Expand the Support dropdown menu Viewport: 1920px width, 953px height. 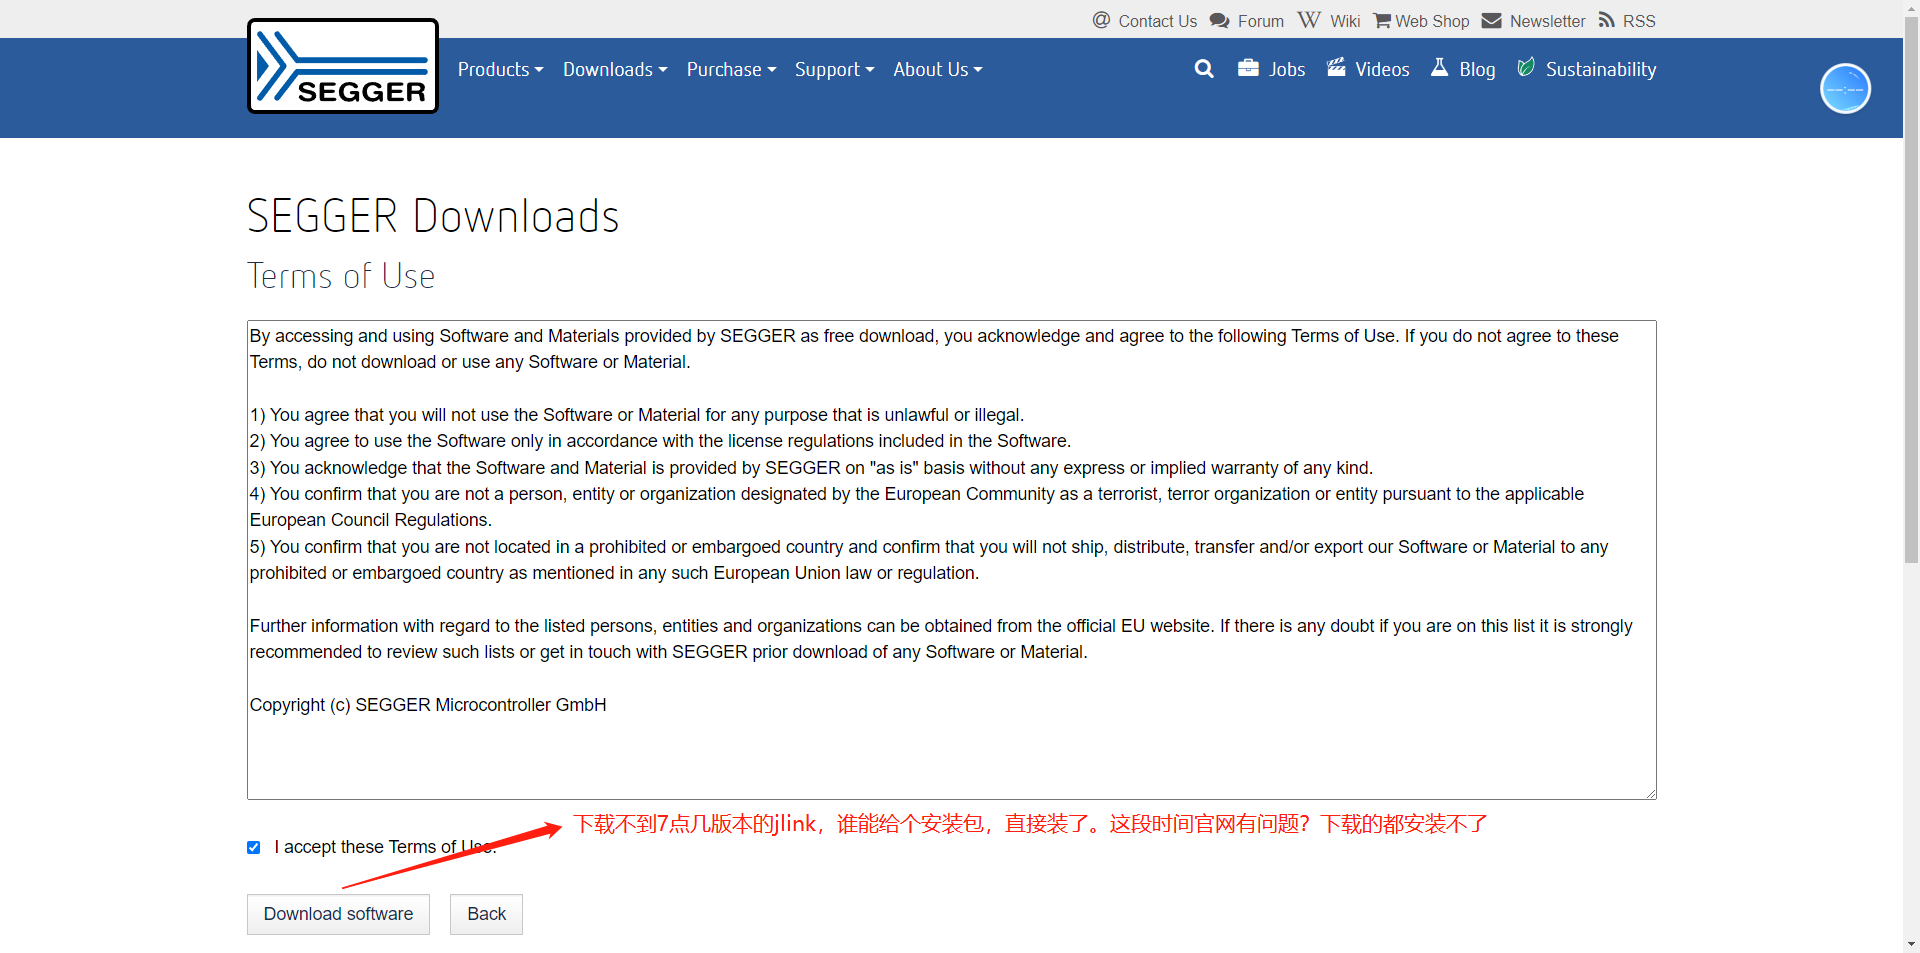[834, 69]
